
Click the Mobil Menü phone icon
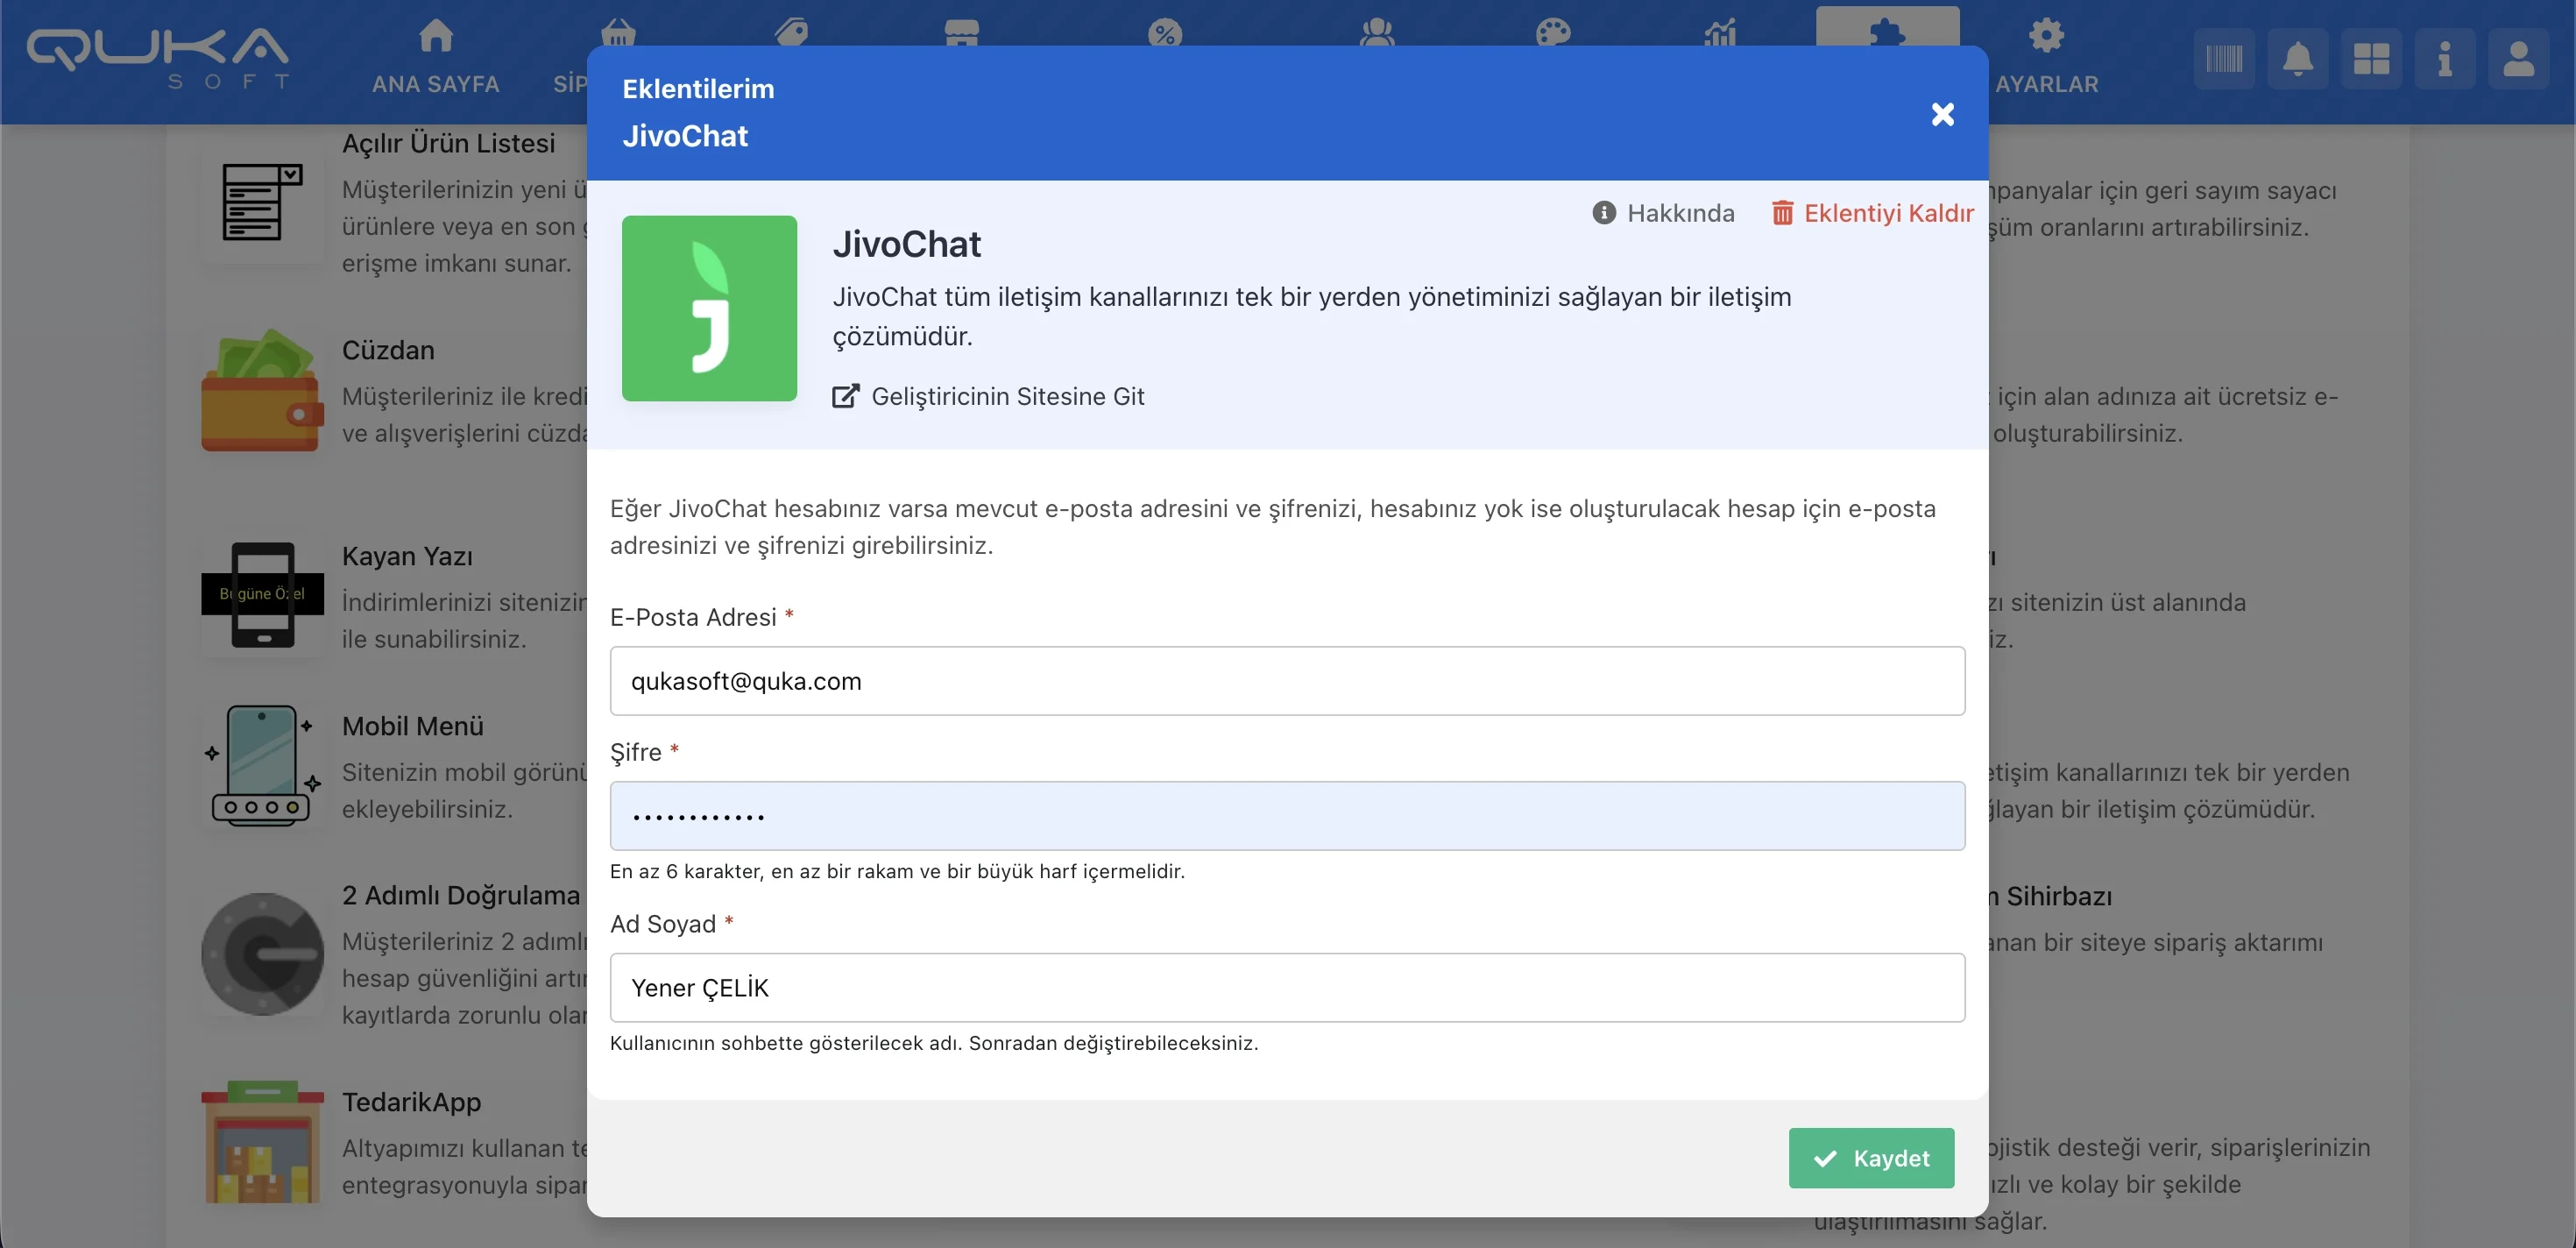[x=262, y=766]
